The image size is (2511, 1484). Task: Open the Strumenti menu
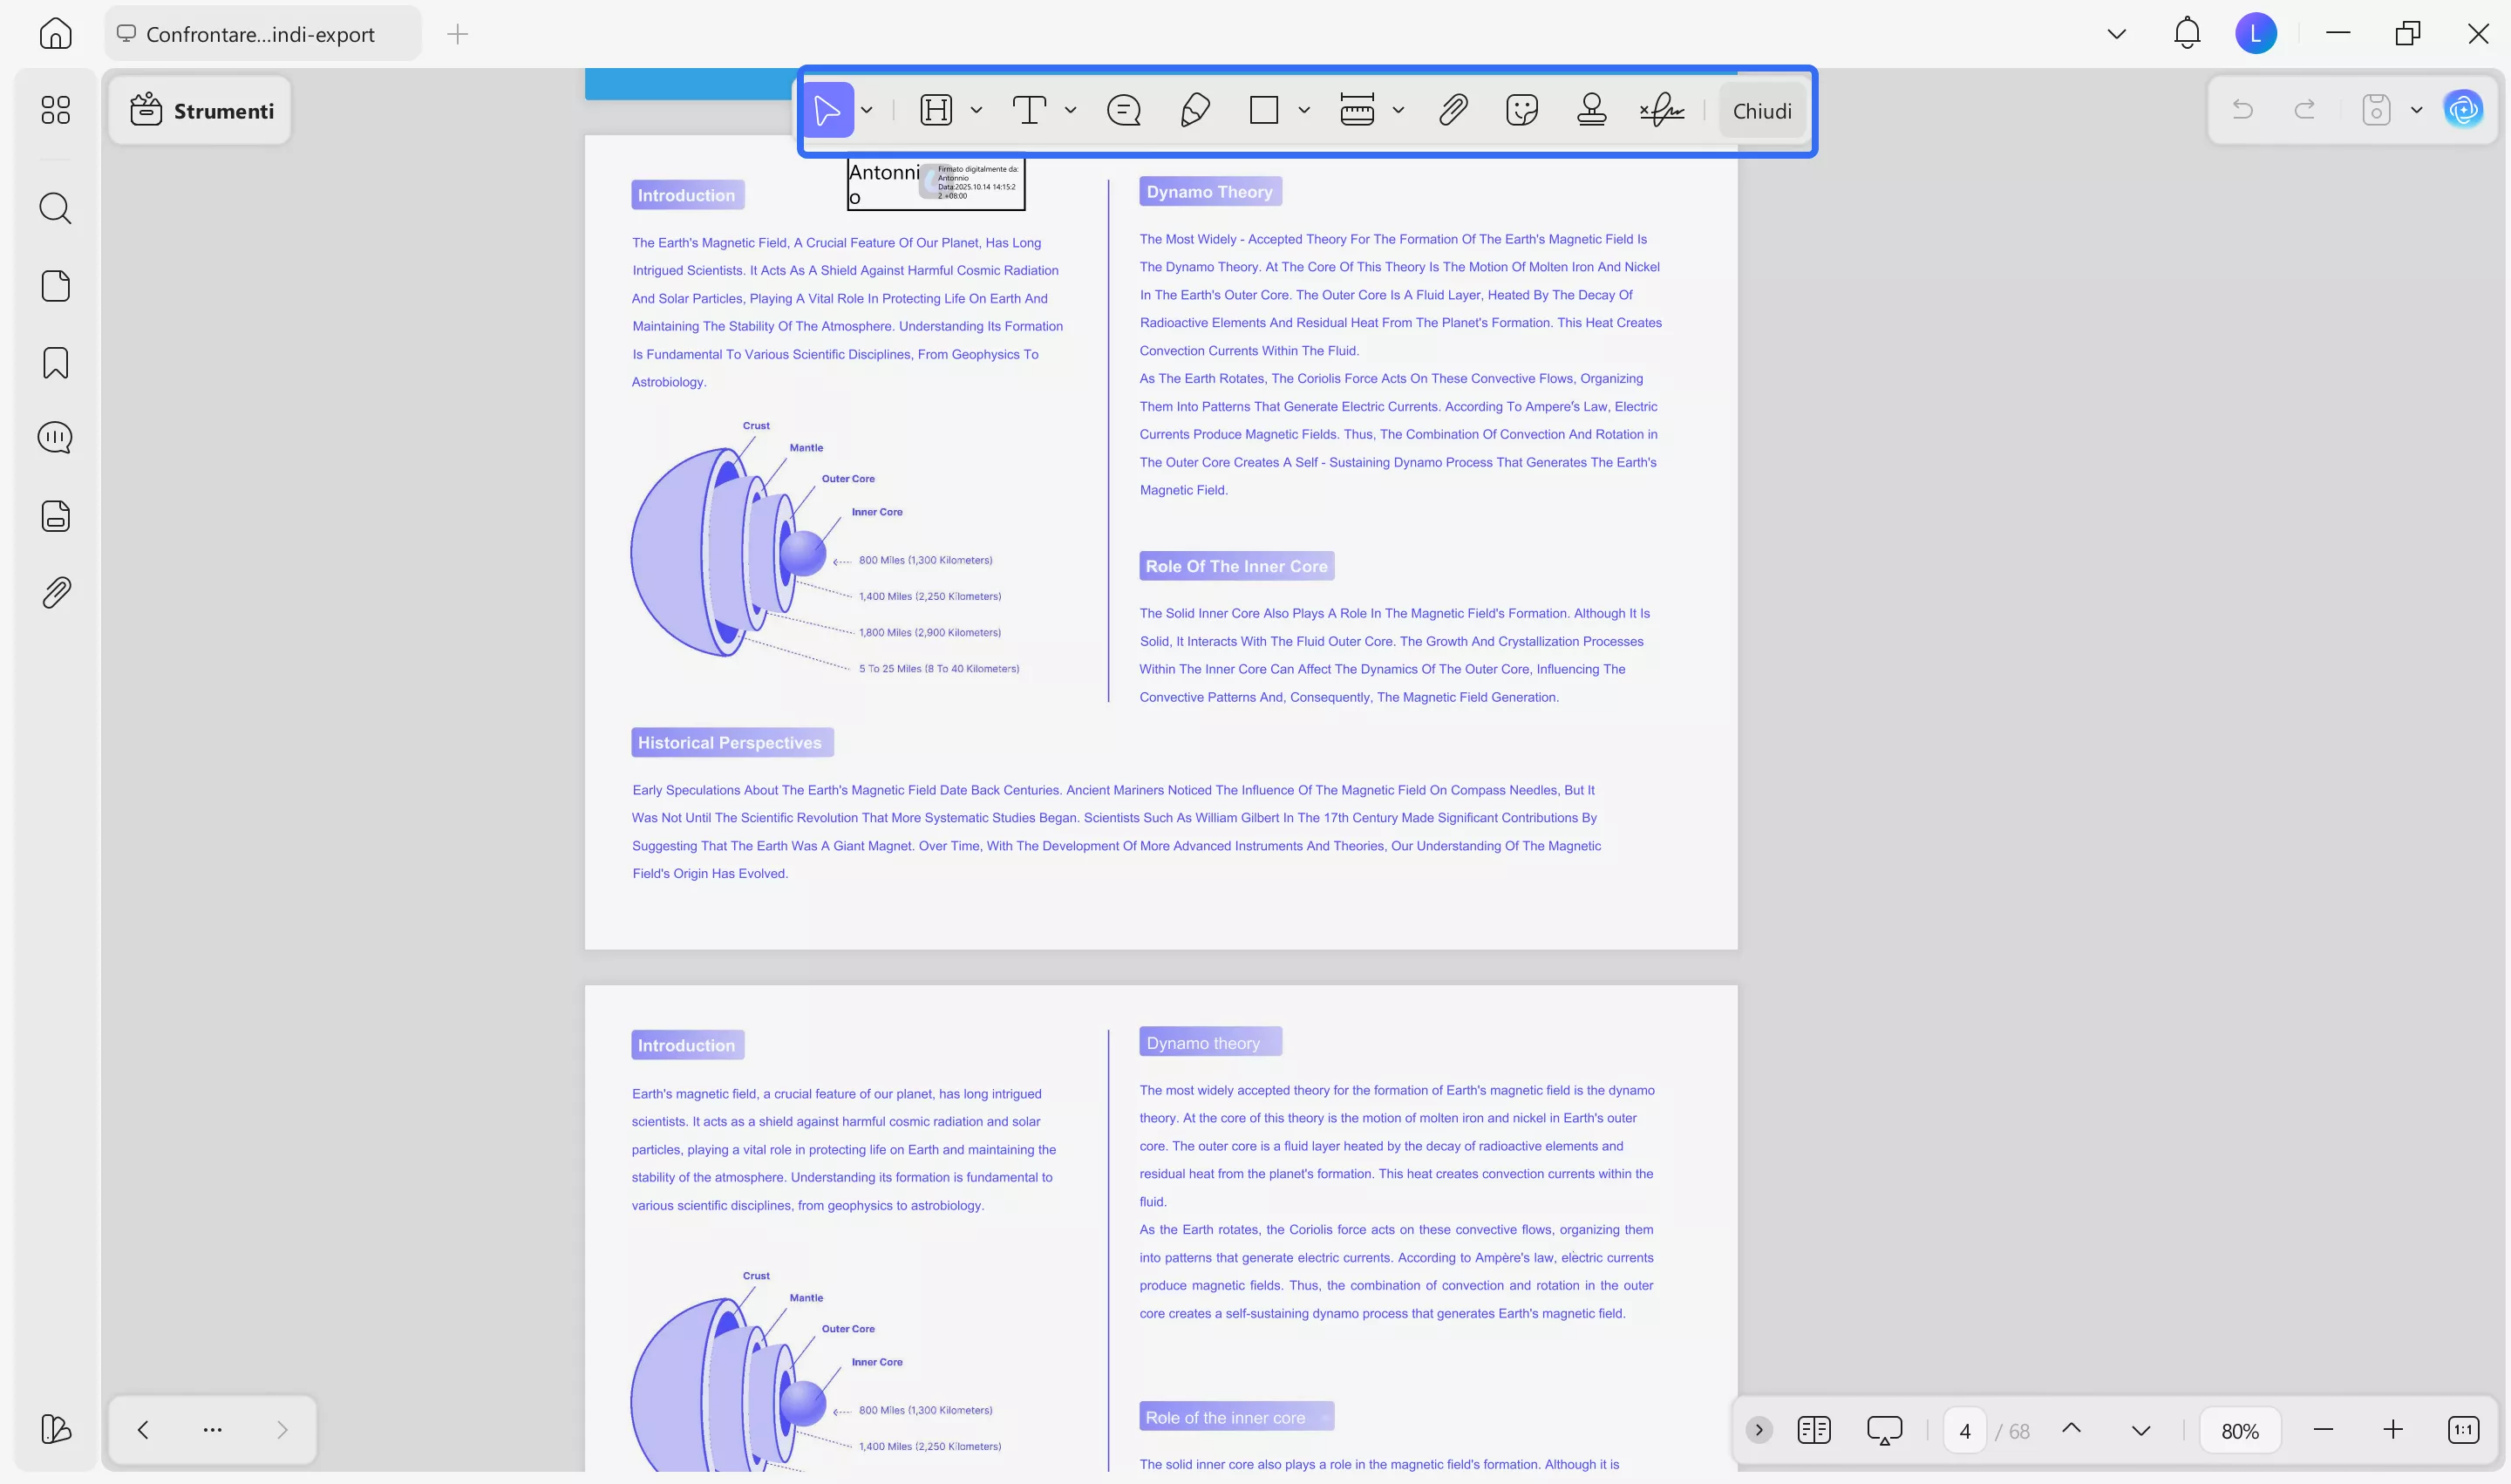tap(200, 110)
